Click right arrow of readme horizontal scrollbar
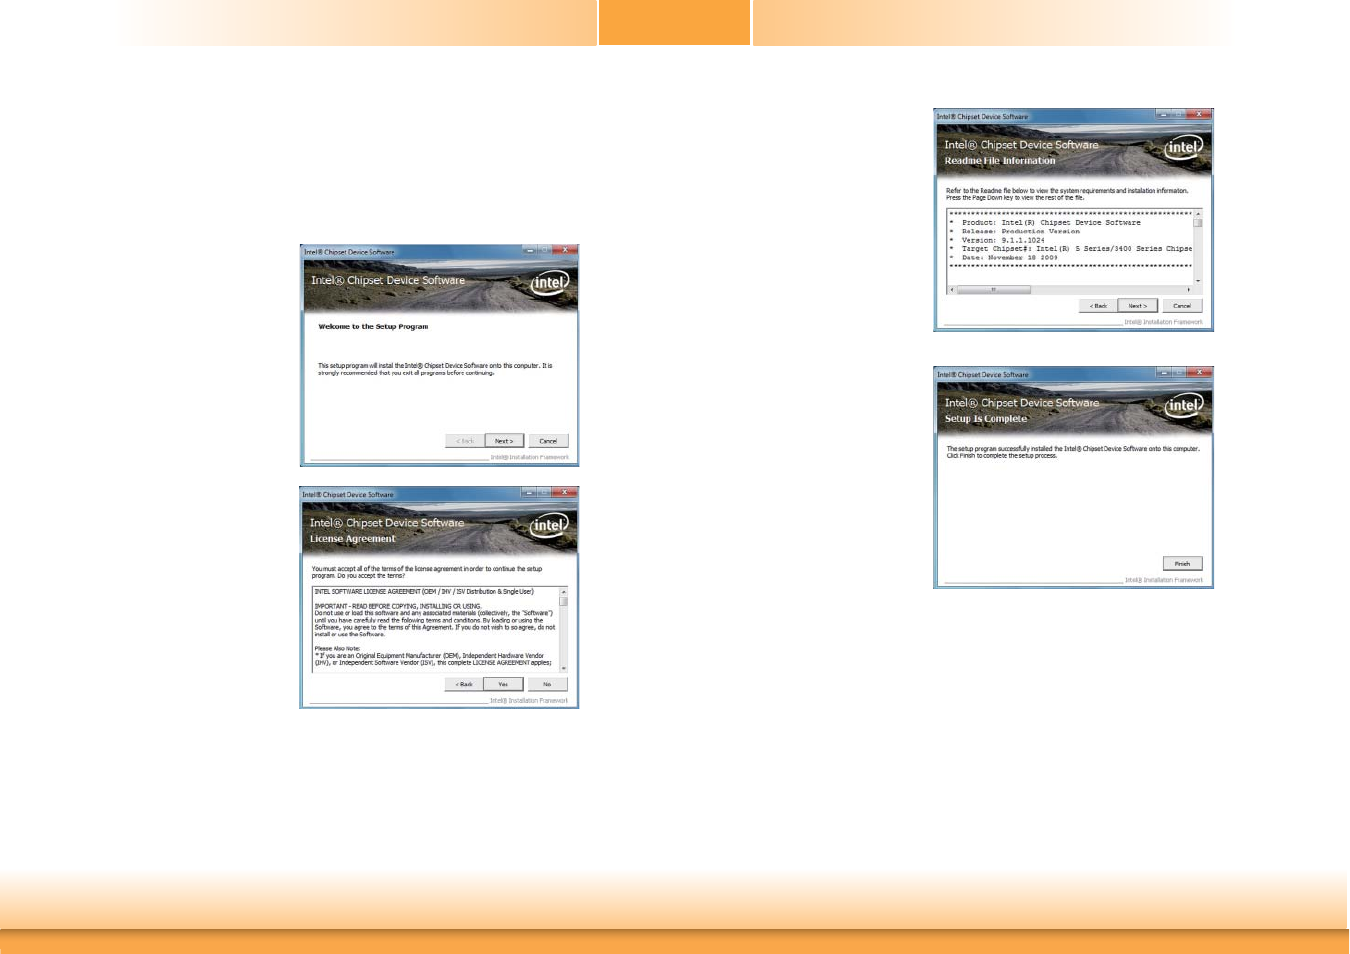Image resolution: width=1350 pixels, height=954 pixels. [x=1188, y=290]
